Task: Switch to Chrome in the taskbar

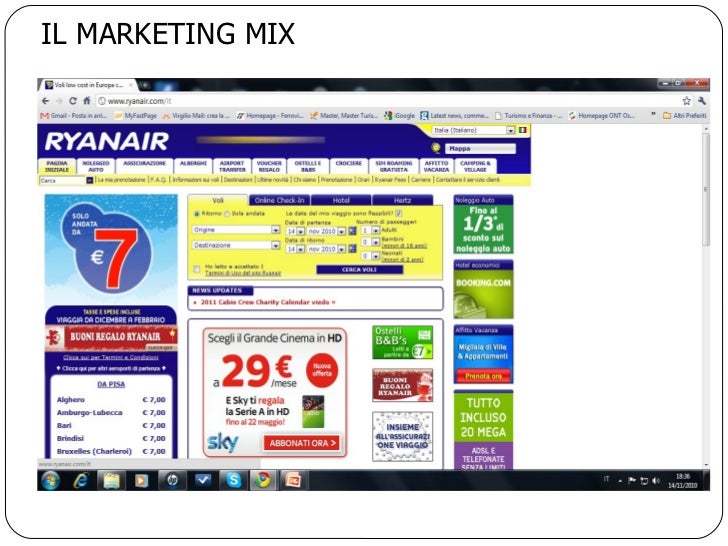Action: click(x=264, y=481)
